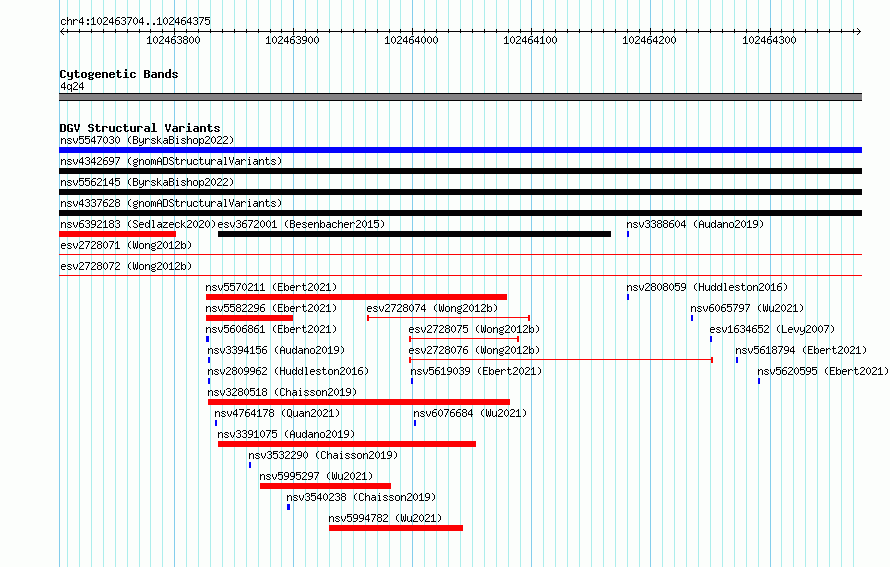Click the red nsv3280518 variant bar
The width and height of the screenshot is (890, 567).
pos(359,402)
